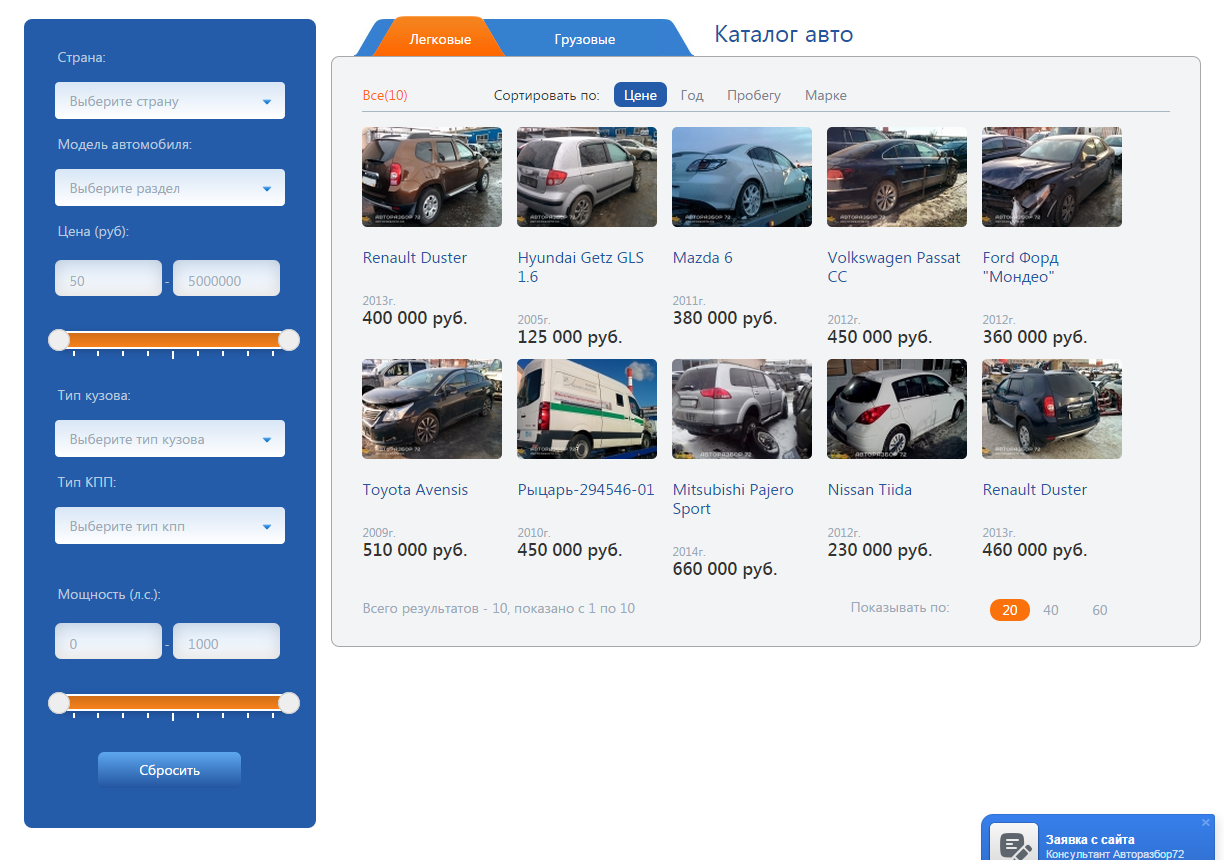Open the 460 000 руб. Renault Duster photo

(1052, 409)
